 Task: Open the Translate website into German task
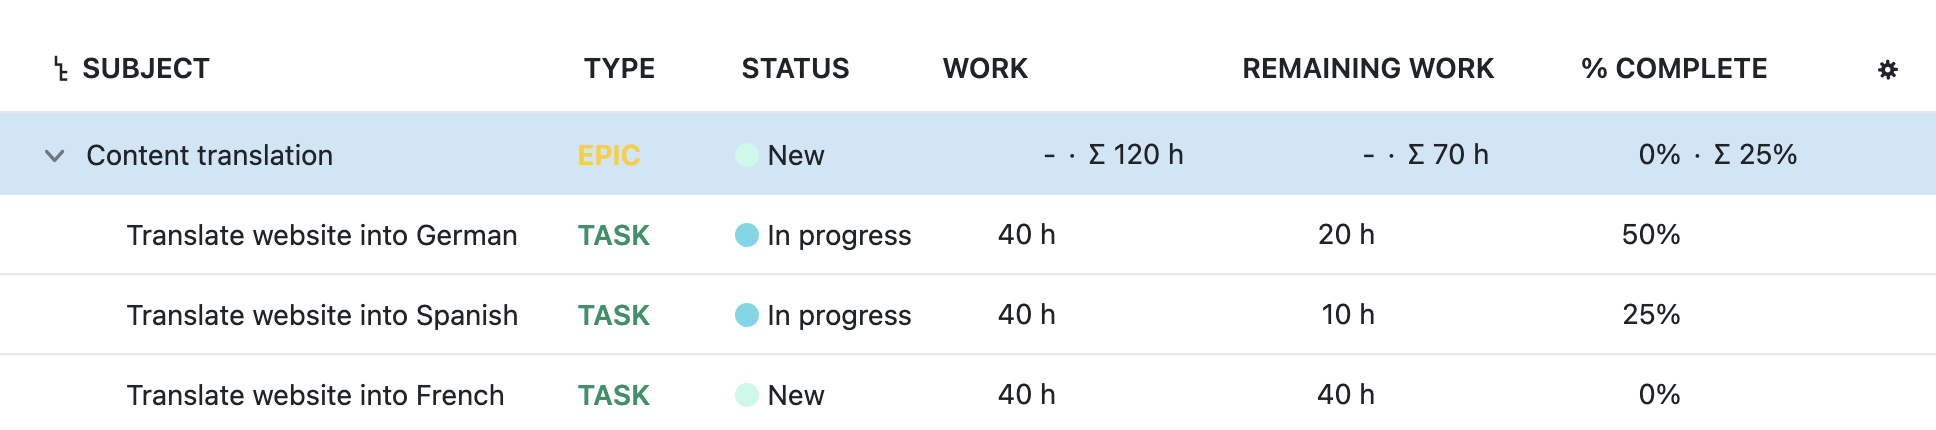(x=321, y=235)
